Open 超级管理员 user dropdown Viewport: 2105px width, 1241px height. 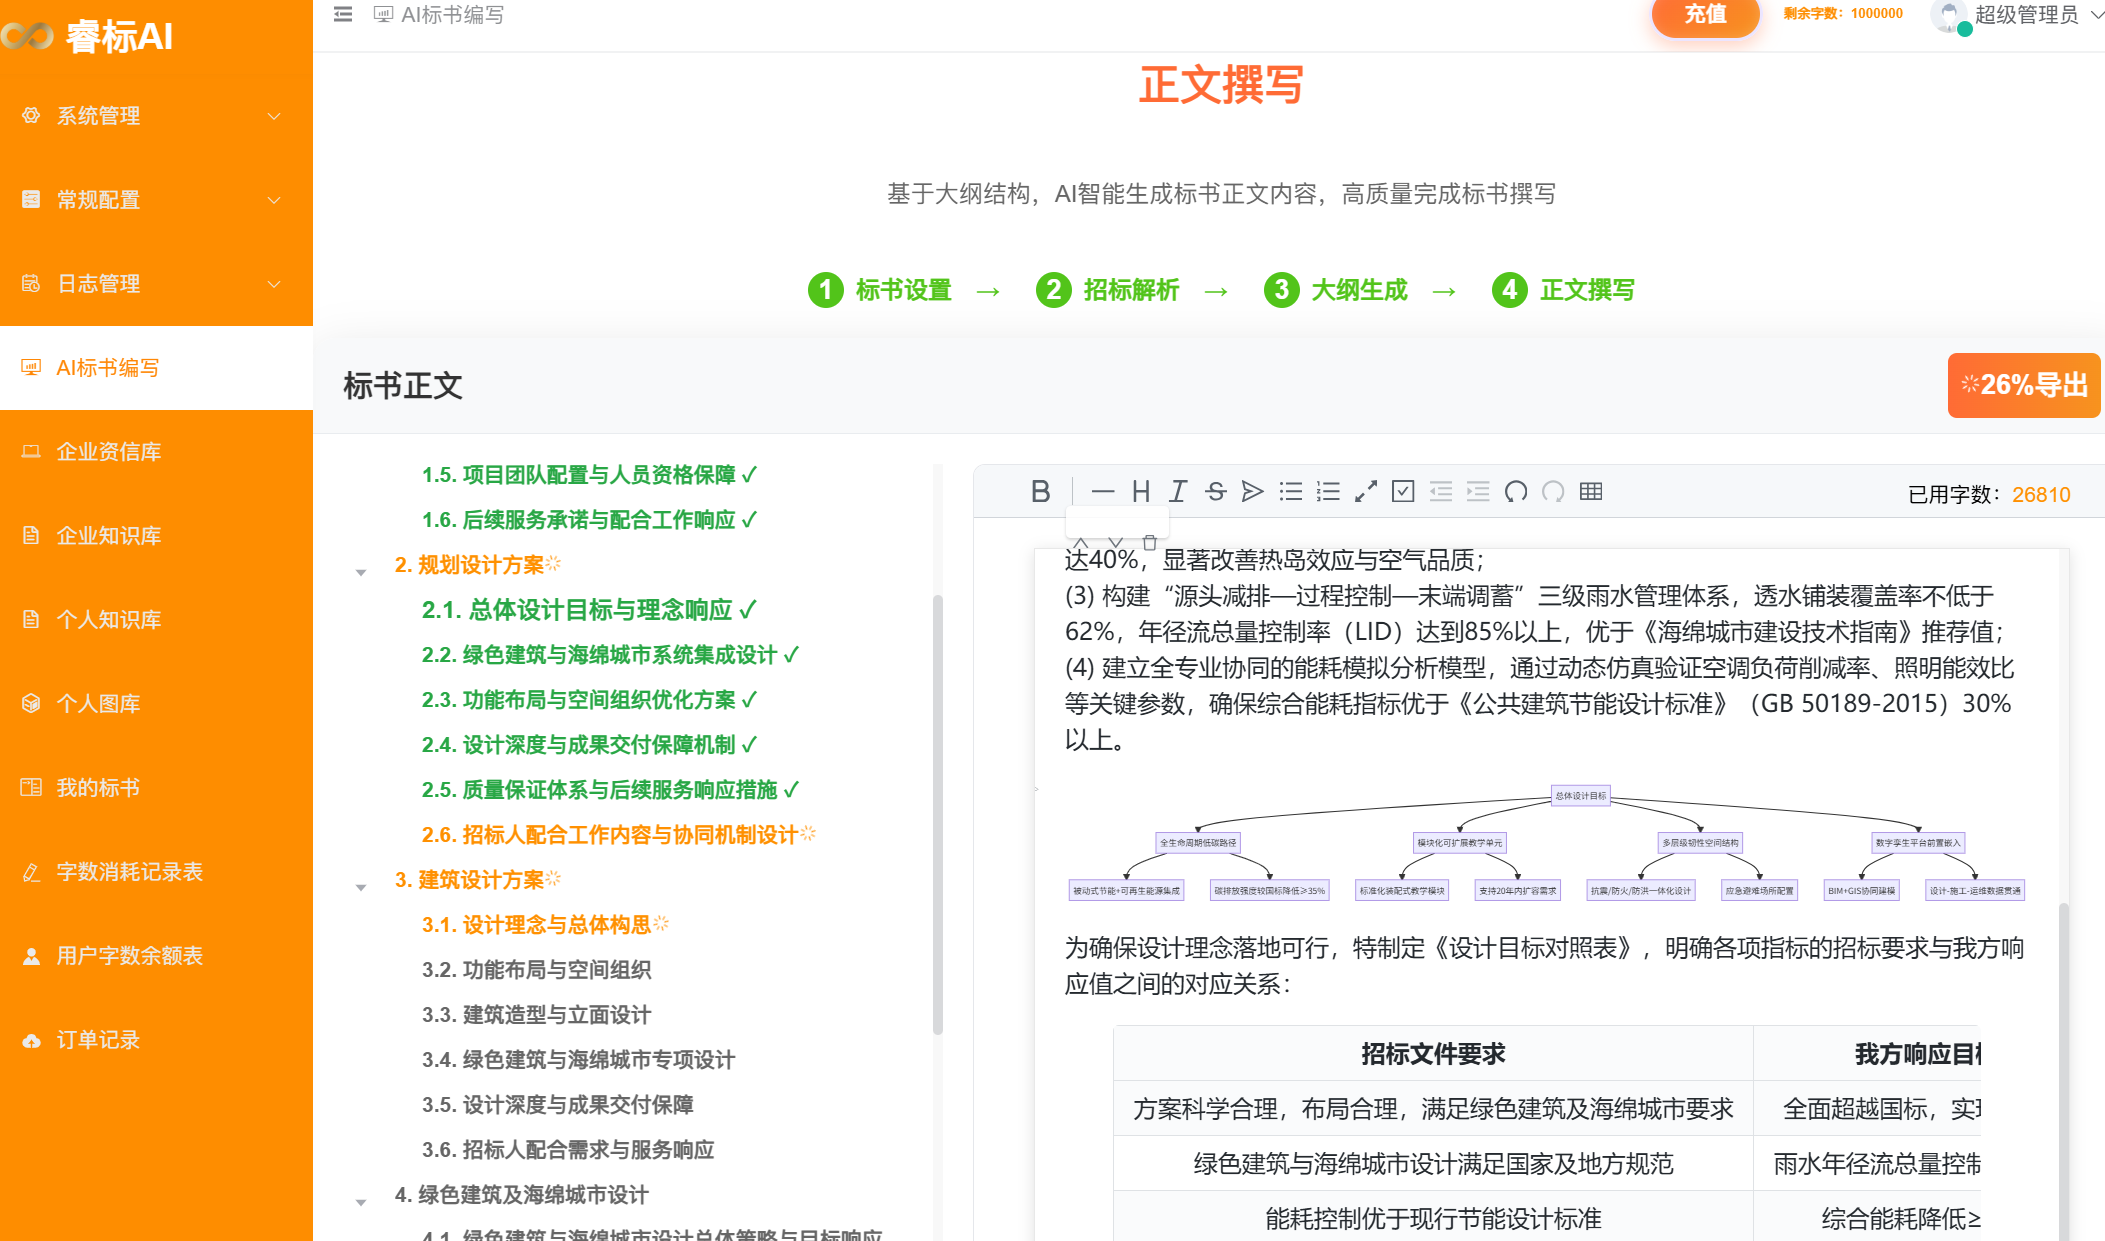2025,15
